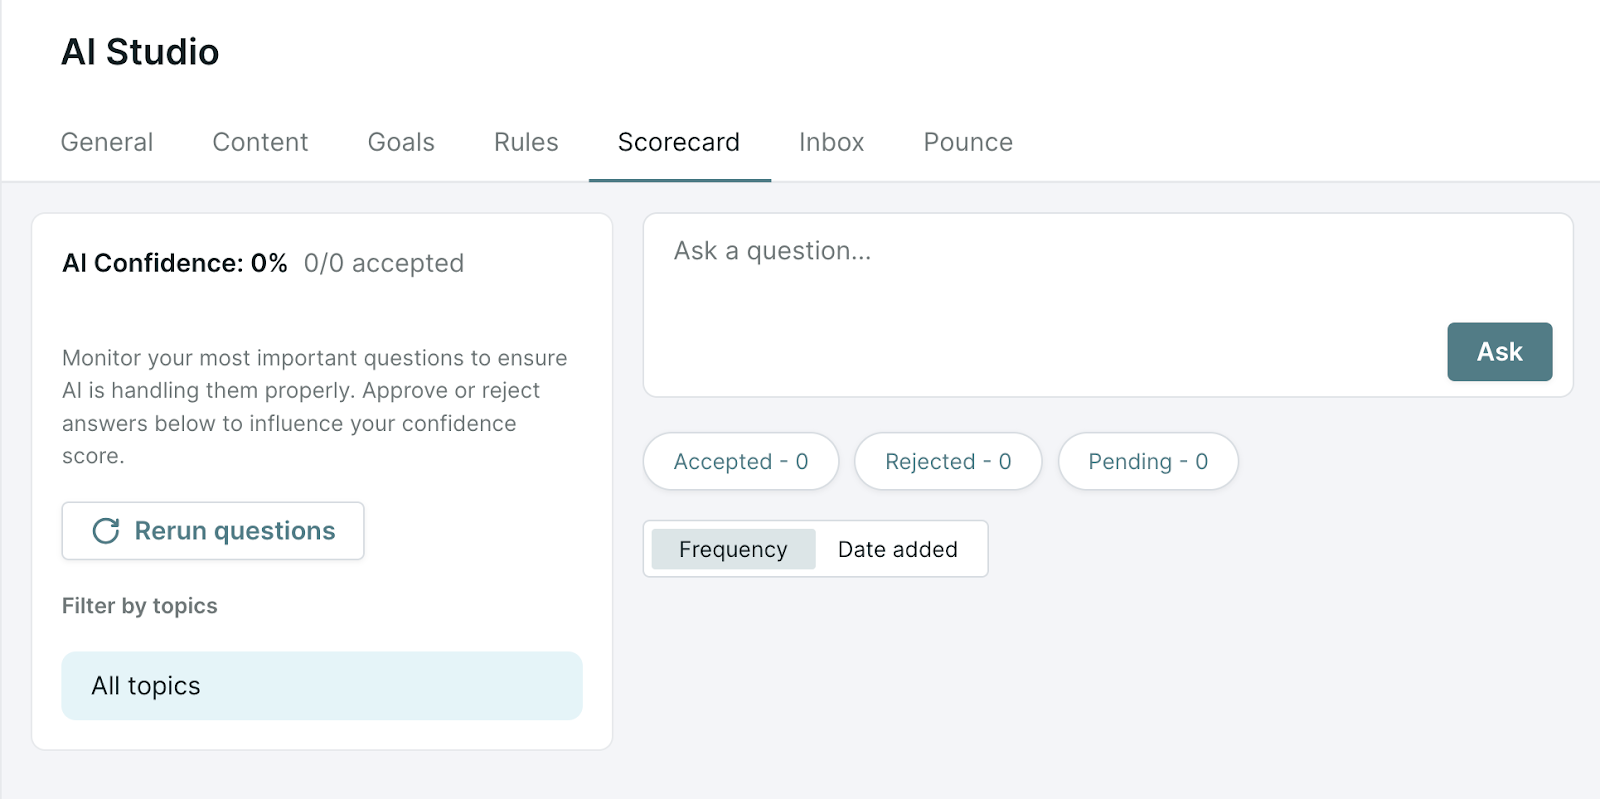Filter by Rejected - 0 answers
Screen dimensions: 1600x799
tap(948, 461)
